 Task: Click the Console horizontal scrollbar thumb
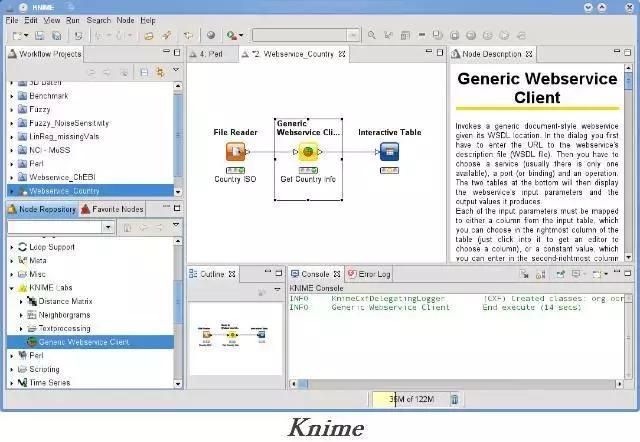tap(303, 384)
